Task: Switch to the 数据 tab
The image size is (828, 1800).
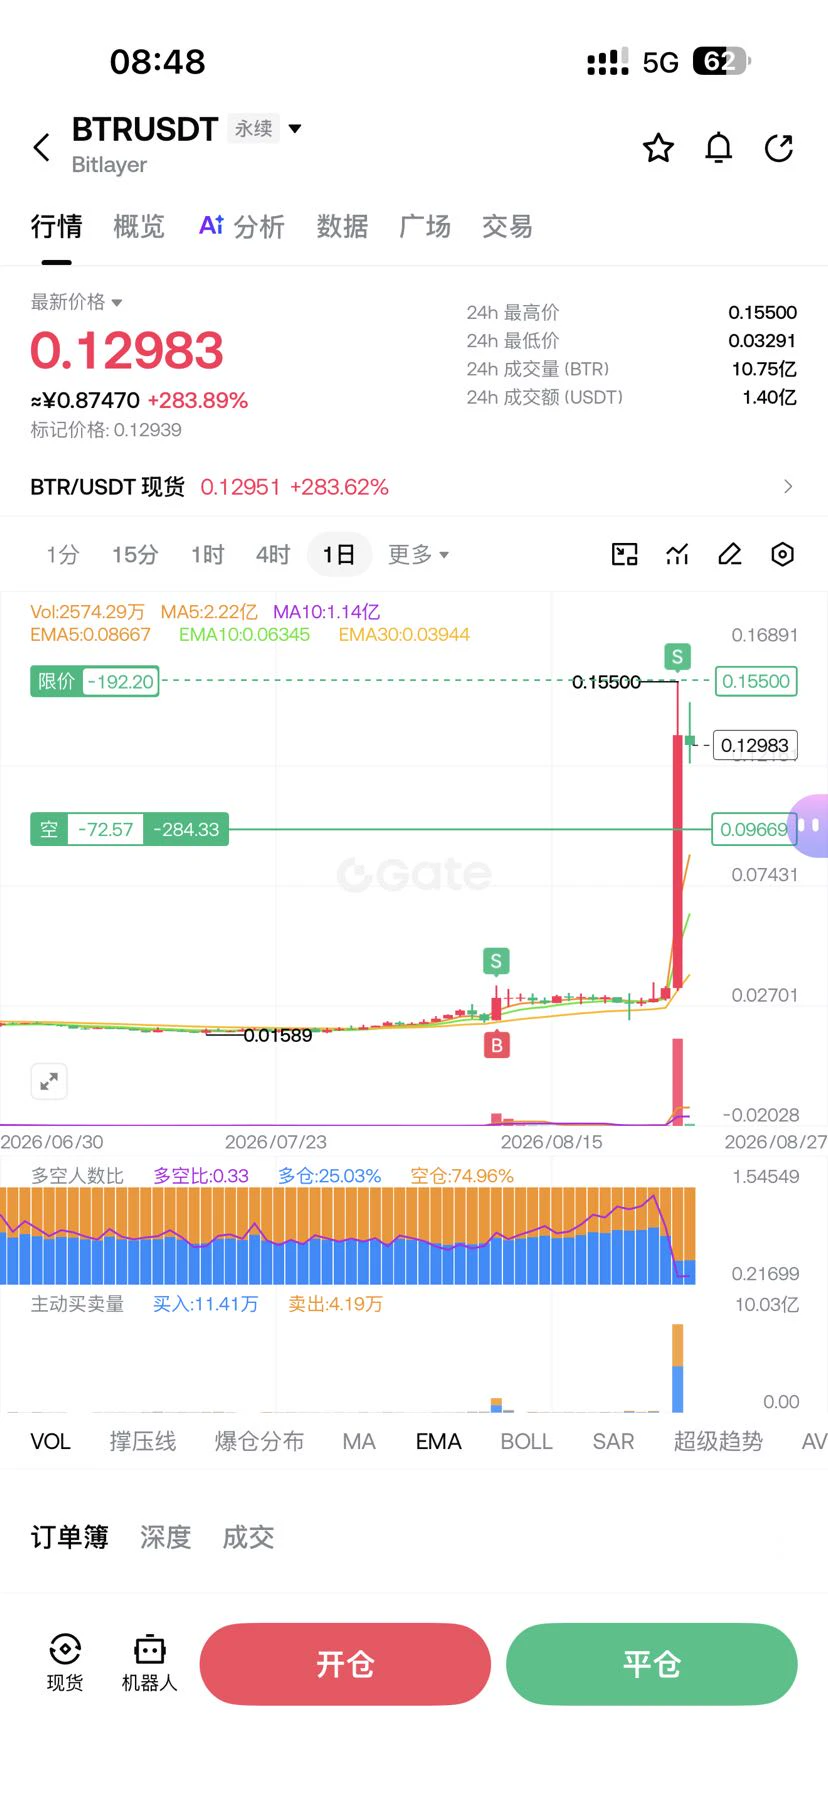Action: coord(342,226)
